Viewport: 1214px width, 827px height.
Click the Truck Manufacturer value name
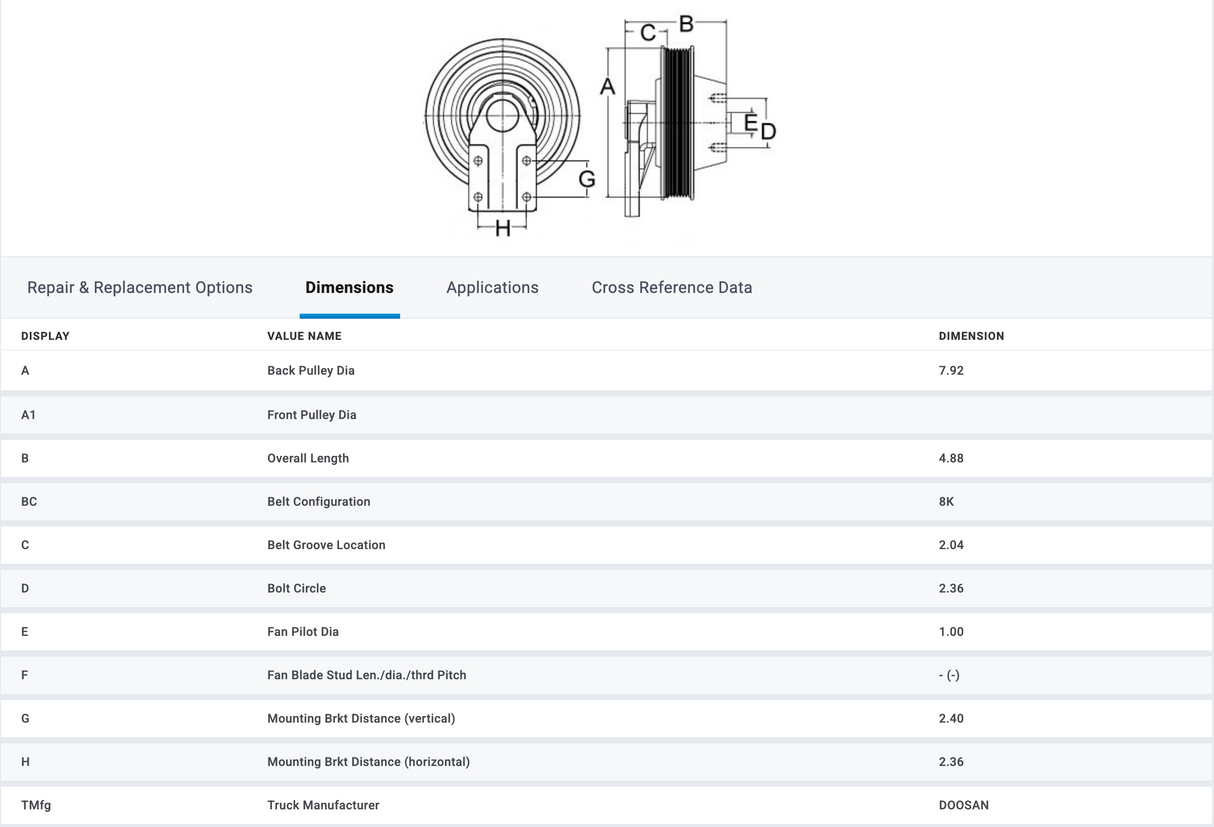323,805
